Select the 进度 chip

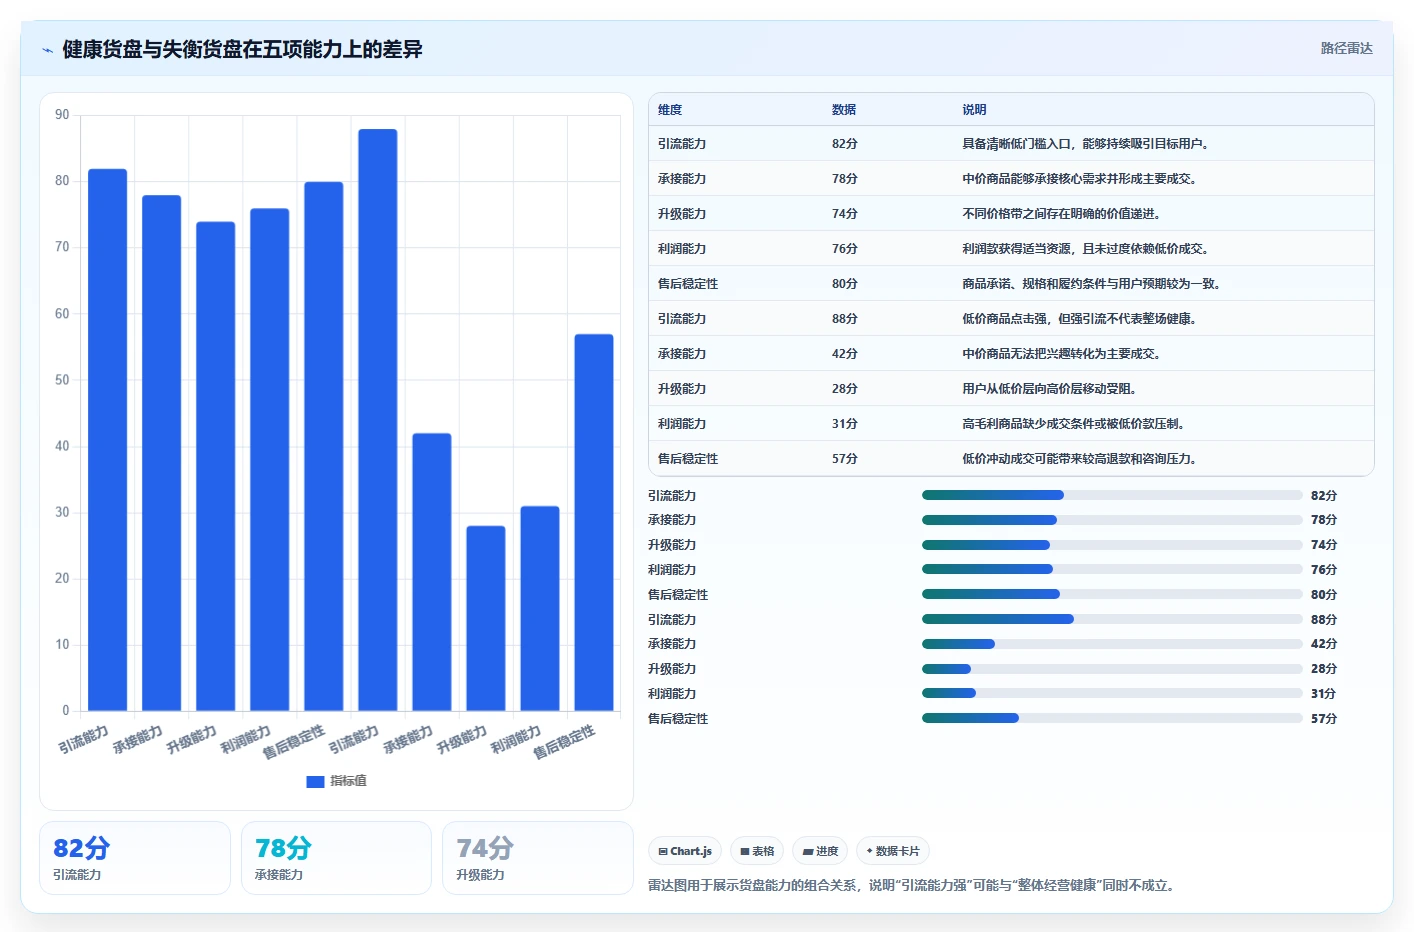click(820, 851)
